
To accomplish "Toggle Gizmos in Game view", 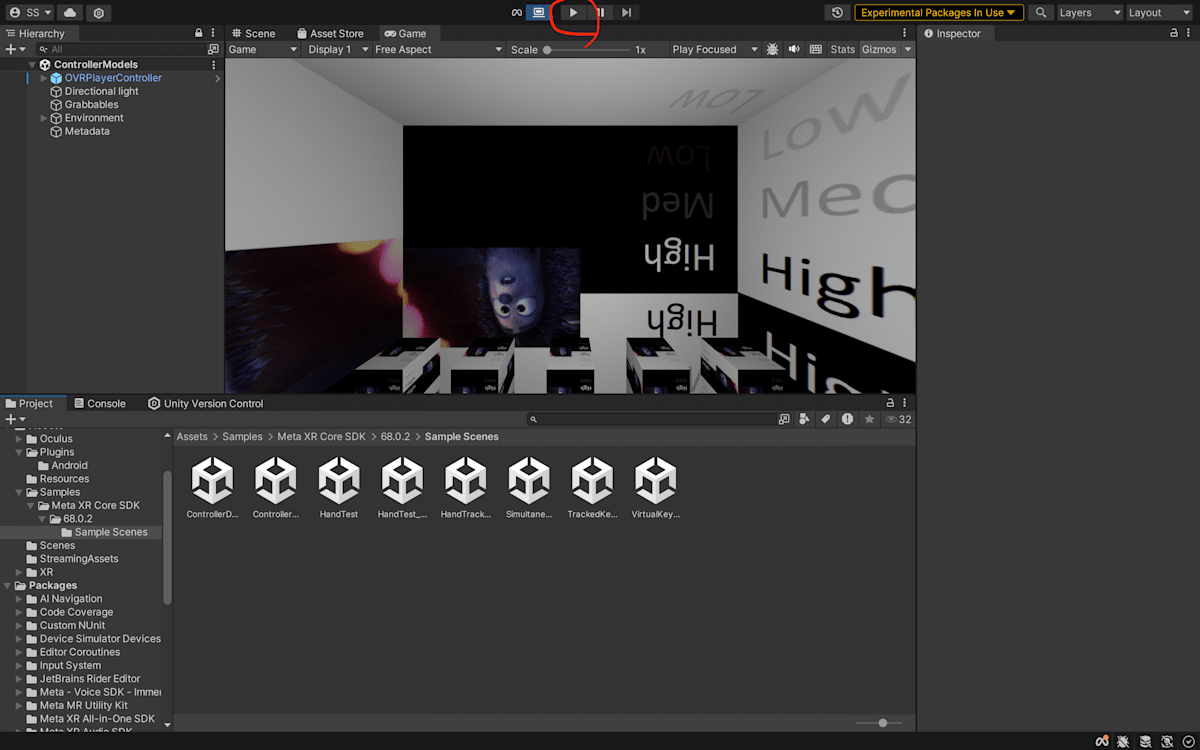I will [x=879, y=49].
